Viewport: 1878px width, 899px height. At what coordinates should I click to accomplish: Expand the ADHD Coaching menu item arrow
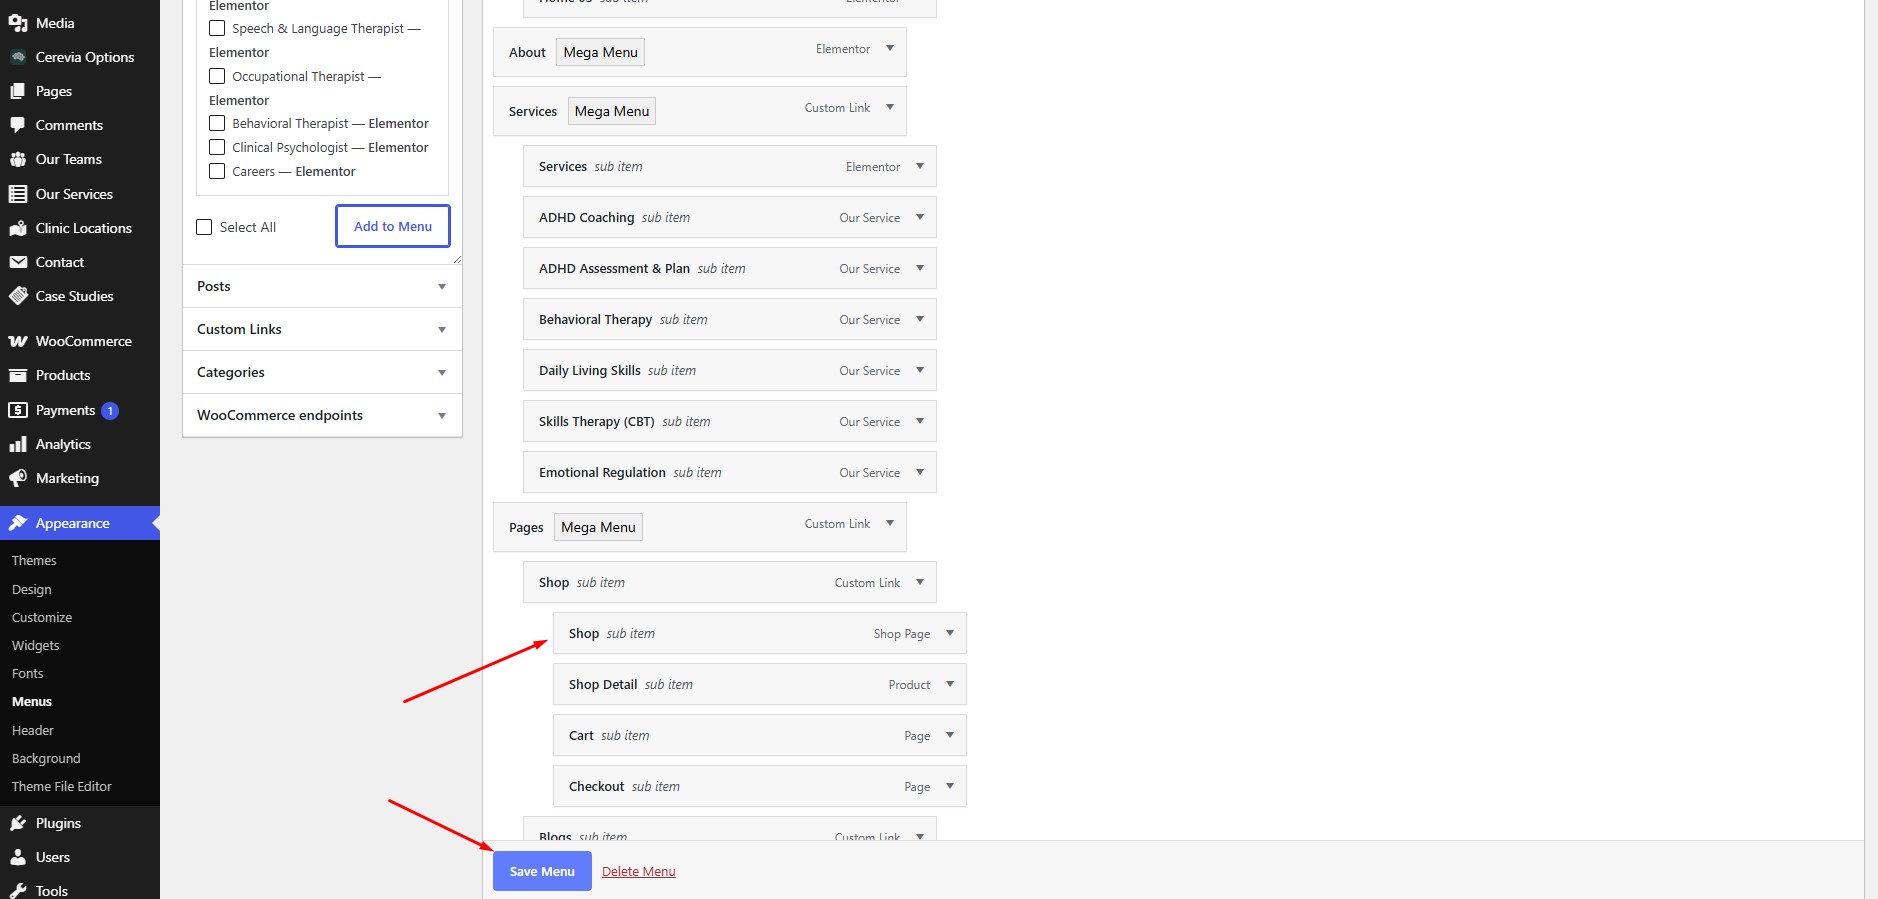(x=920, y=217)
